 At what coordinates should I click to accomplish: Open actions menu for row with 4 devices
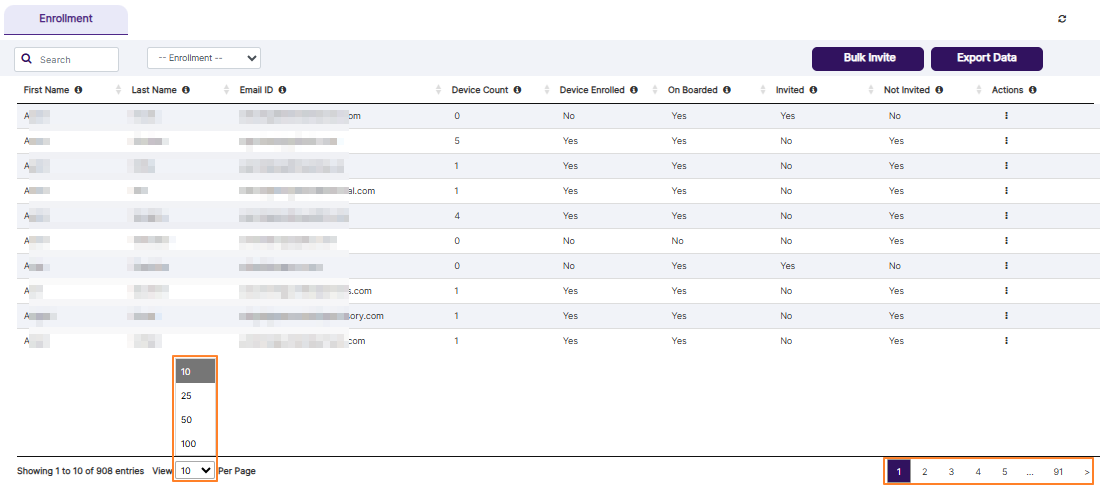coord(1006,215)
